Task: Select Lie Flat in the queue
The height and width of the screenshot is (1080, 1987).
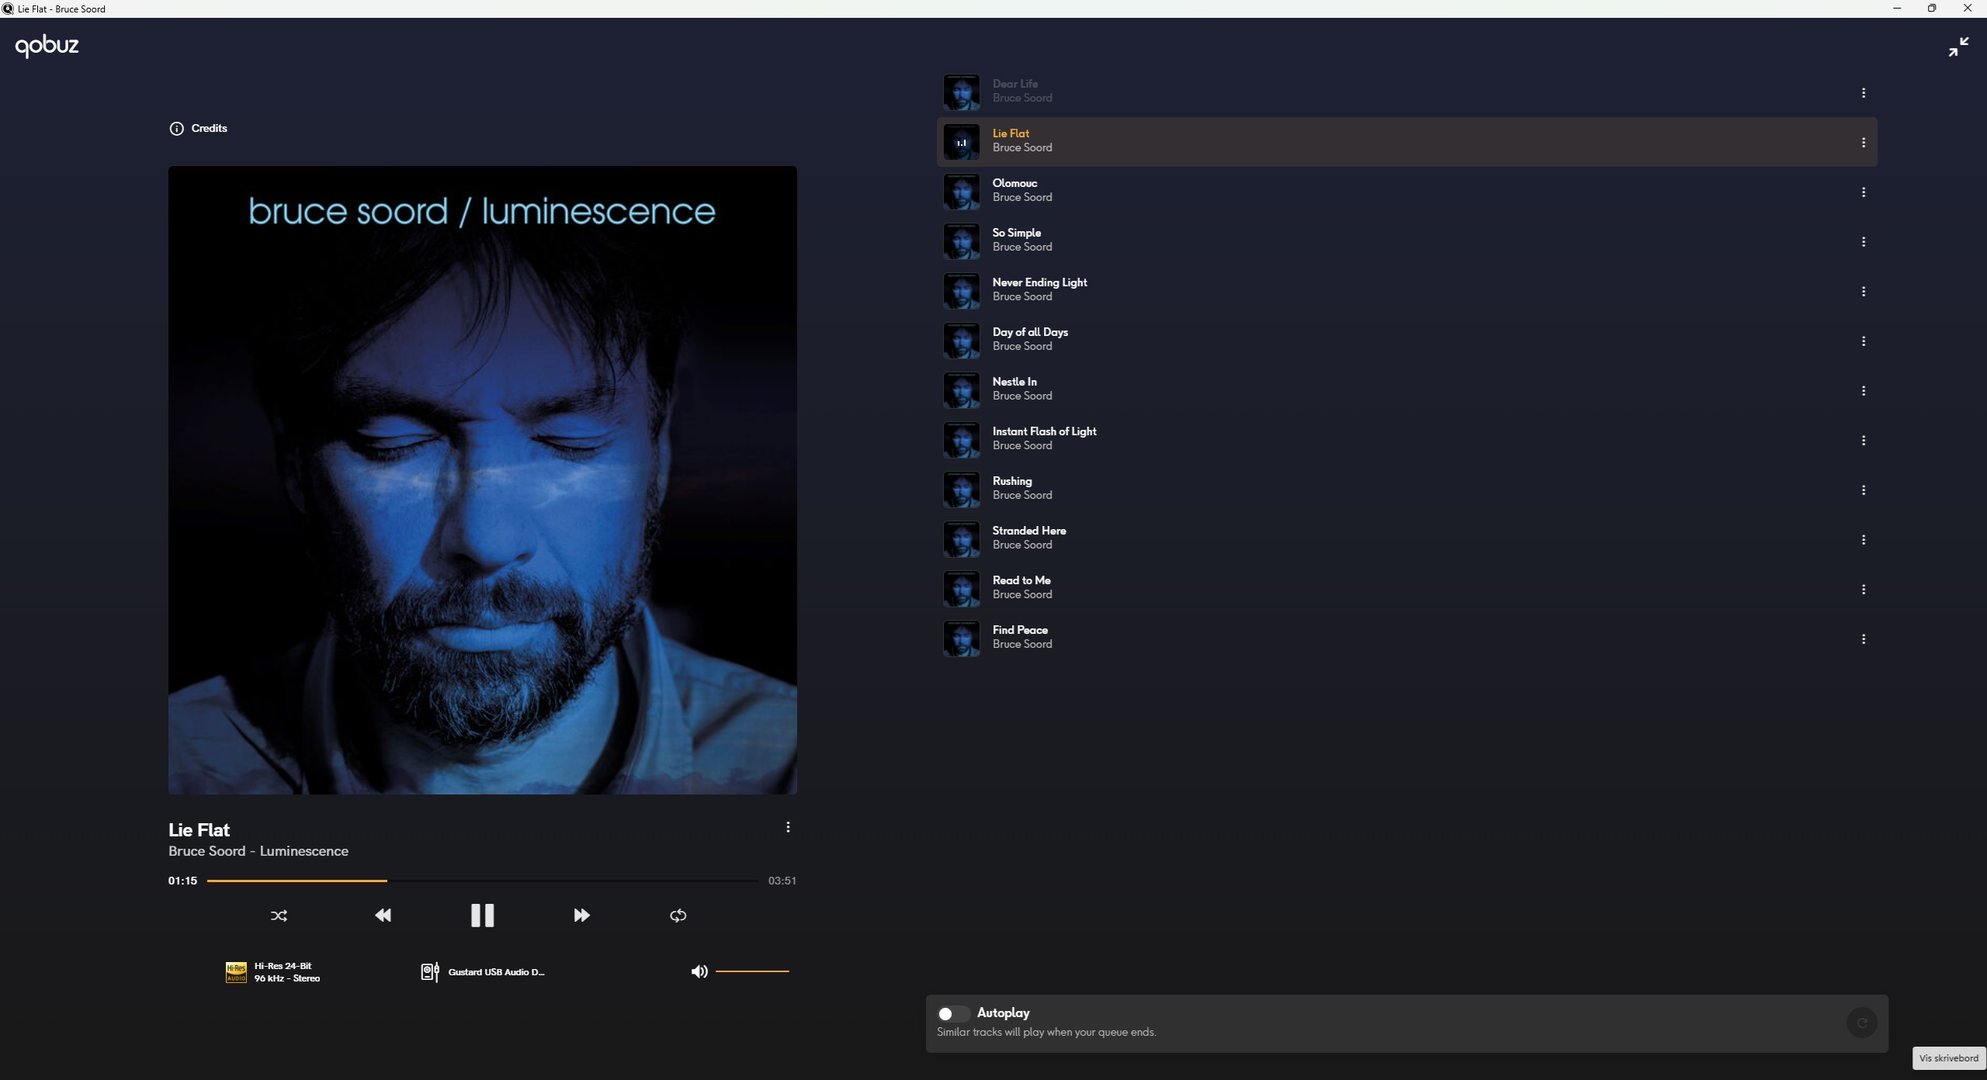Action: click(x=1407, y=142)
